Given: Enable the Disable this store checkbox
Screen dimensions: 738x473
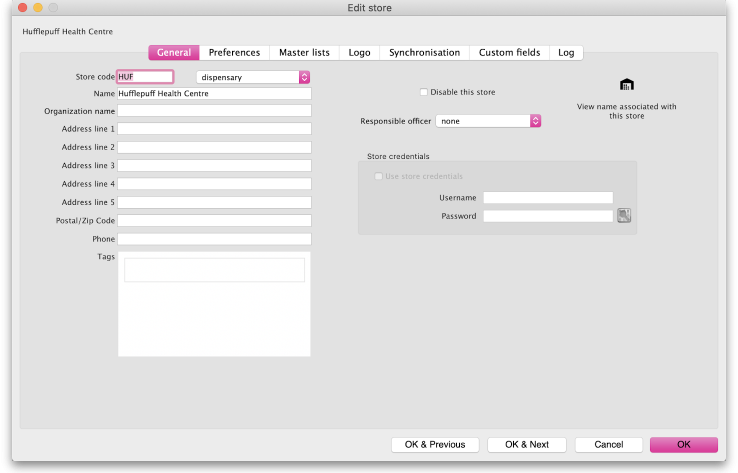Looking at the screenshot, I should click(424, 92).
